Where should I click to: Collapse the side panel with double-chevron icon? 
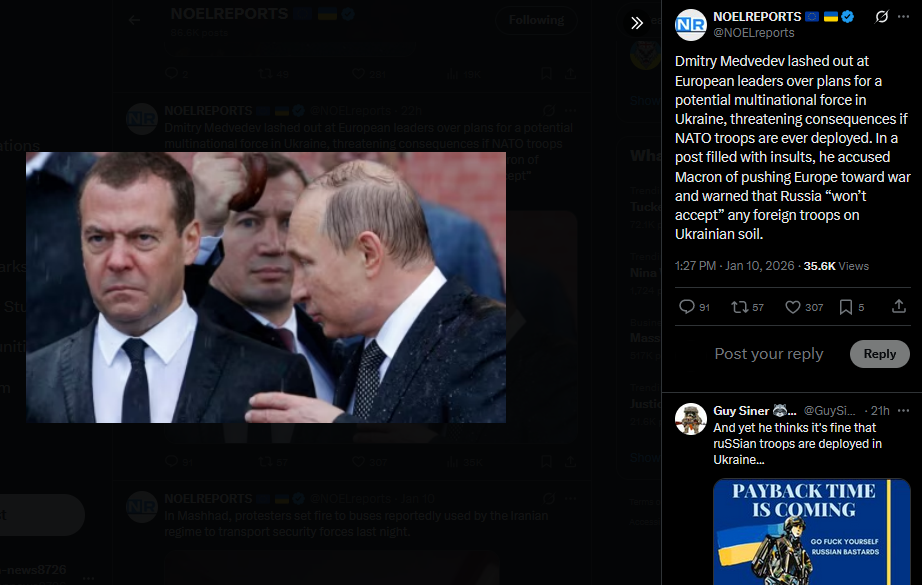tap(637, 23)
